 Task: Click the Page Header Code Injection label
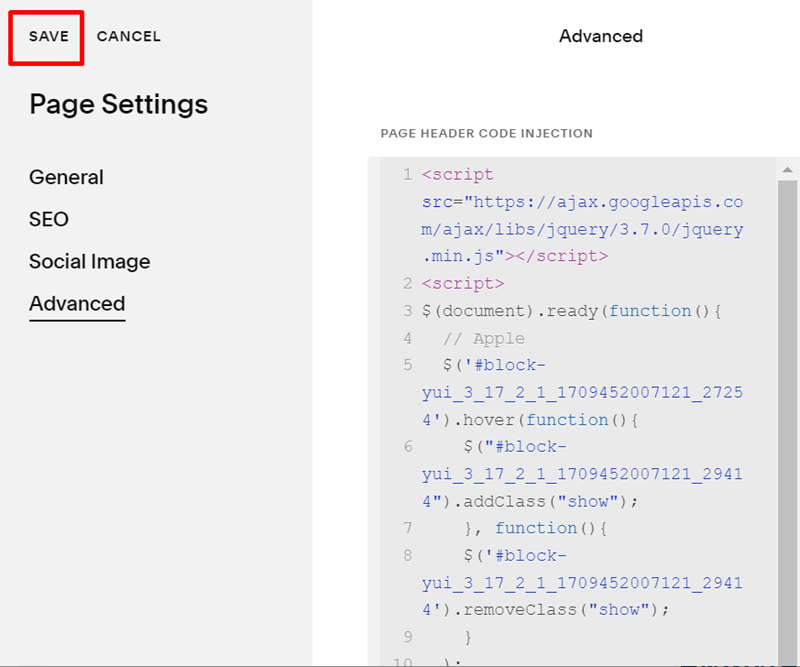click(x=486, y=133)
